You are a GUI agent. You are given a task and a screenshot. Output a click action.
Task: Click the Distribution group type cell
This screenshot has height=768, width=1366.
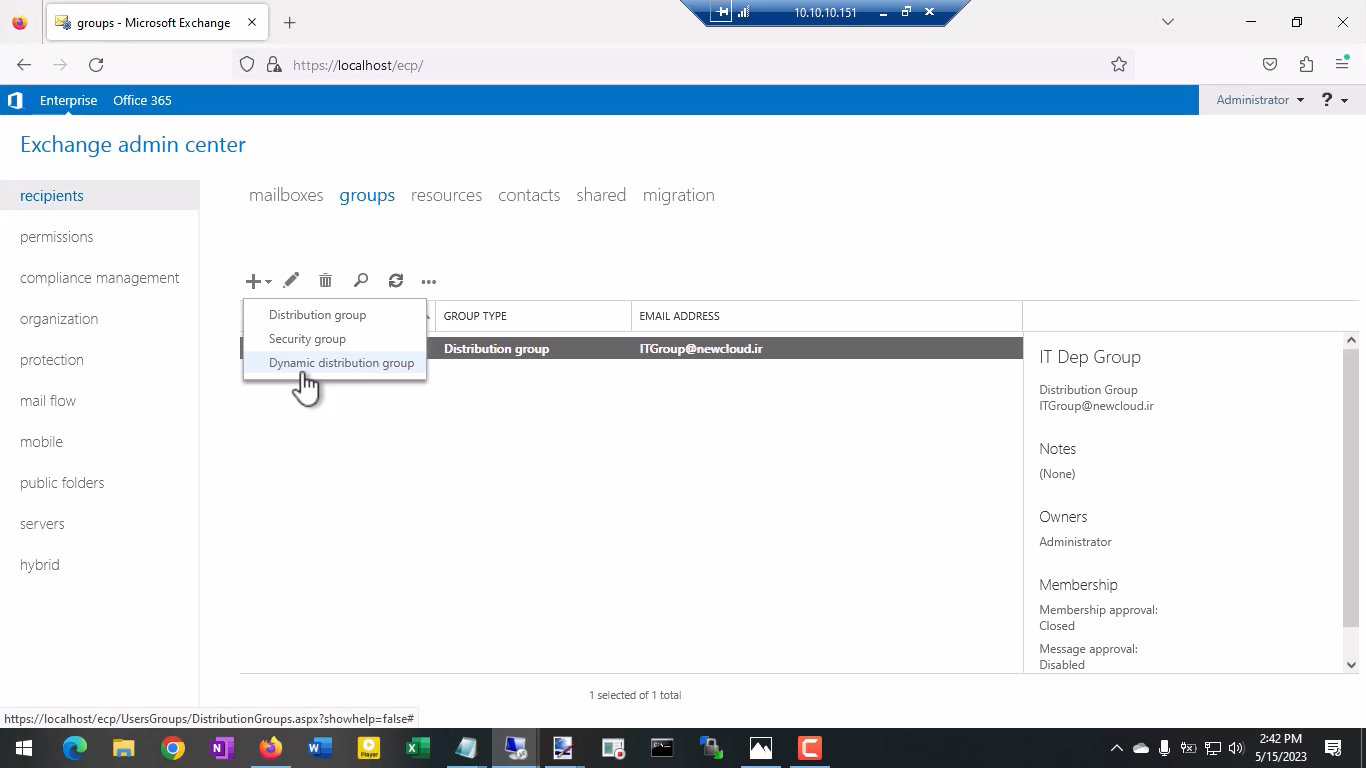tap(496, 349)
